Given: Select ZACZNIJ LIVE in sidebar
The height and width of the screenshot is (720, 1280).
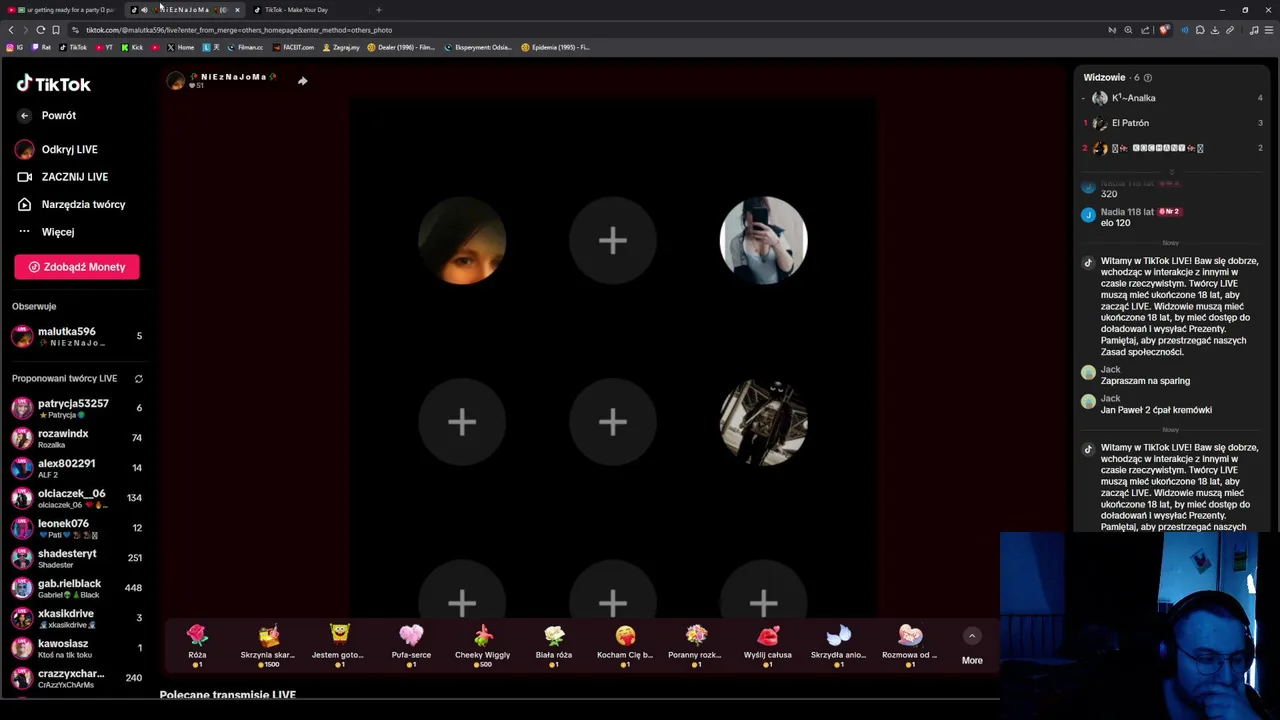Looking at the screenshot, I should 62,177.
